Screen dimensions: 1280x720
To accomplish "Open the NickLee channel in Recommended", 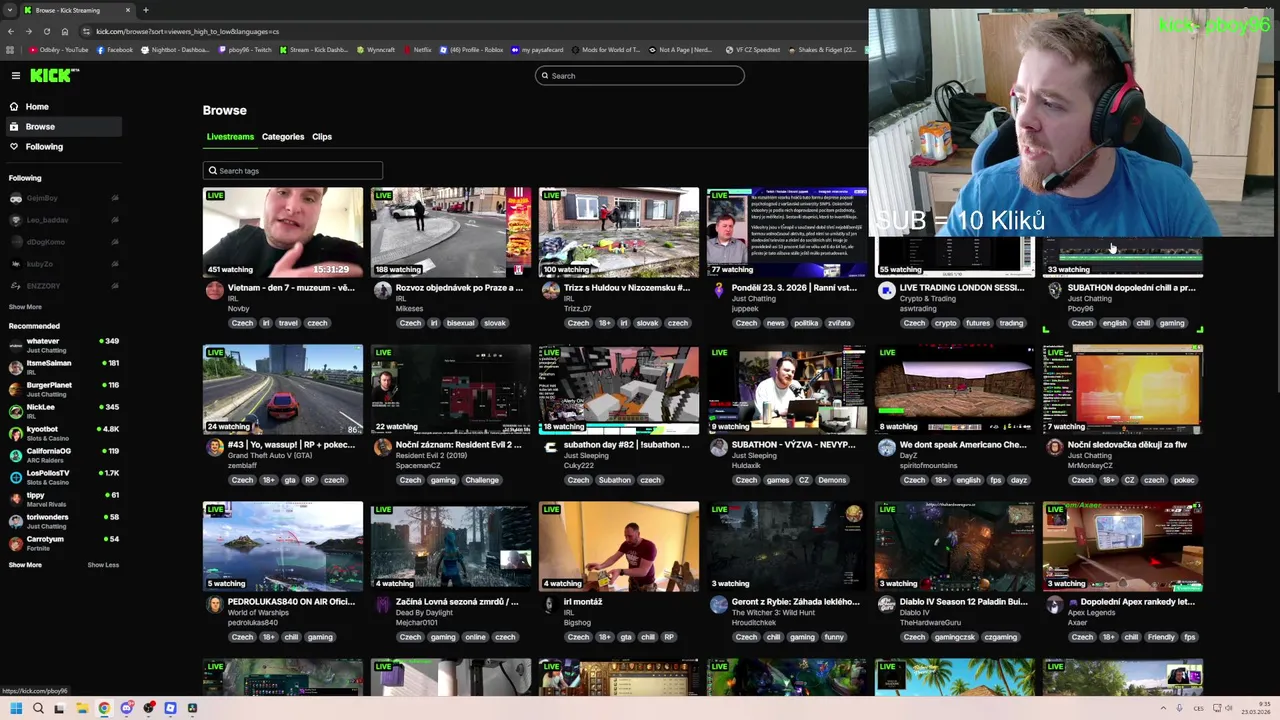I will pos(63,411).
